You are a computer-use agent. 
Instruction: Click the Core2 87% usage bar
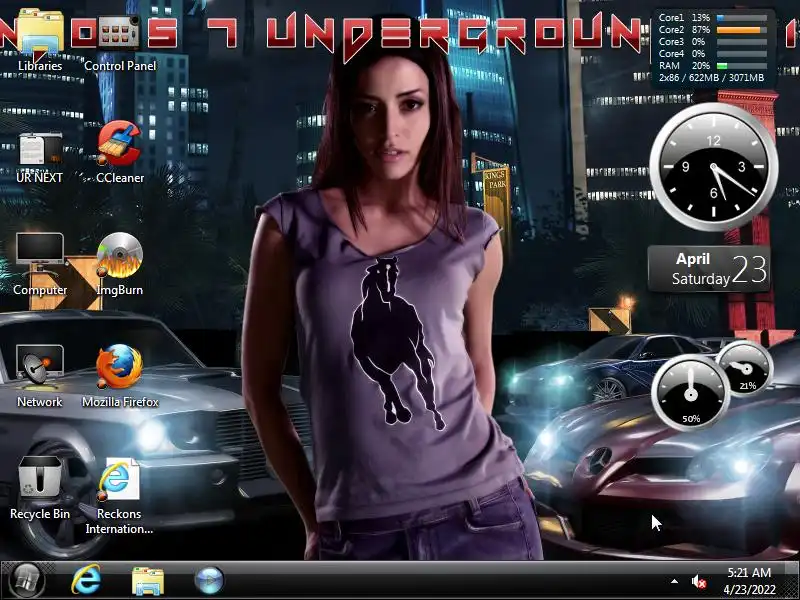coord(741,30)
